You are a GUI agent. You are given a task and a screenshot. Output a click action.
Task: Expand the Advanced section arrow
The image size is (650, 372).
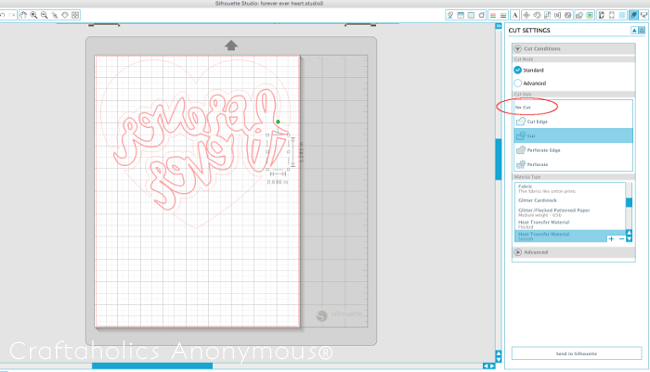pos(518,252)
